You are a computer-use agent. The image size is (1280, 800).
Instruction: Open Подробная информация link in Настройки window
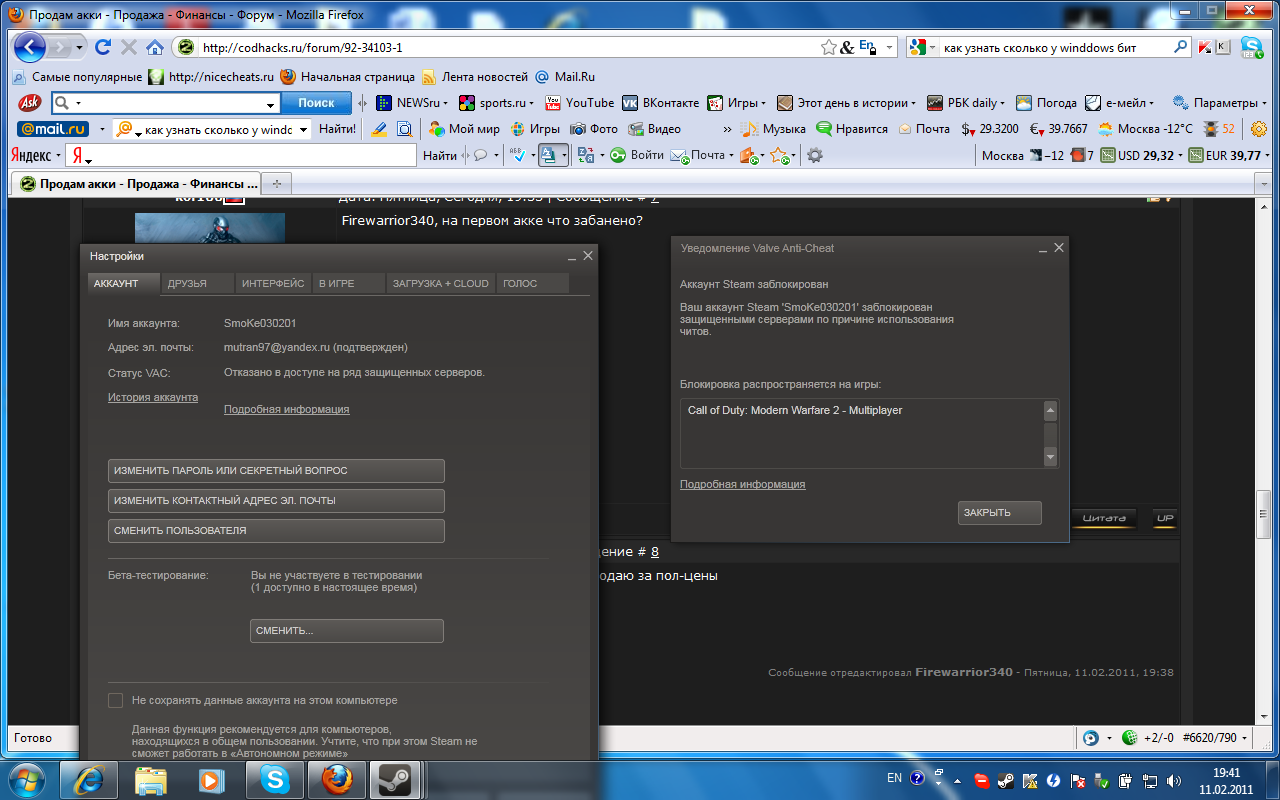pyautogui.click(x=287, y=409)
